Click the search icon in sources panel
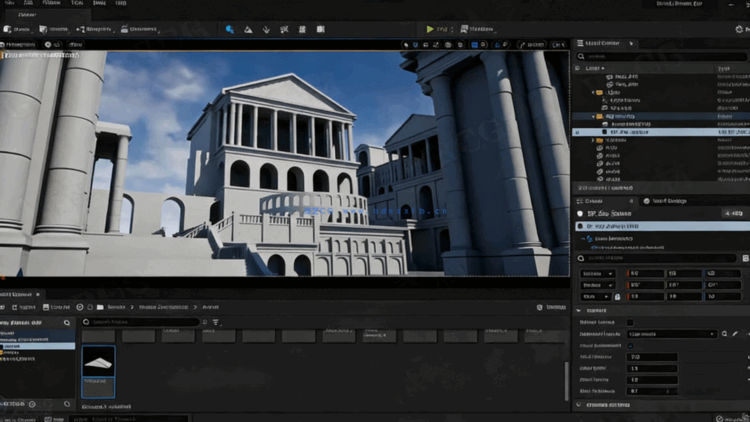The width and height of the screenshot is (750, 422). [66, 323]
